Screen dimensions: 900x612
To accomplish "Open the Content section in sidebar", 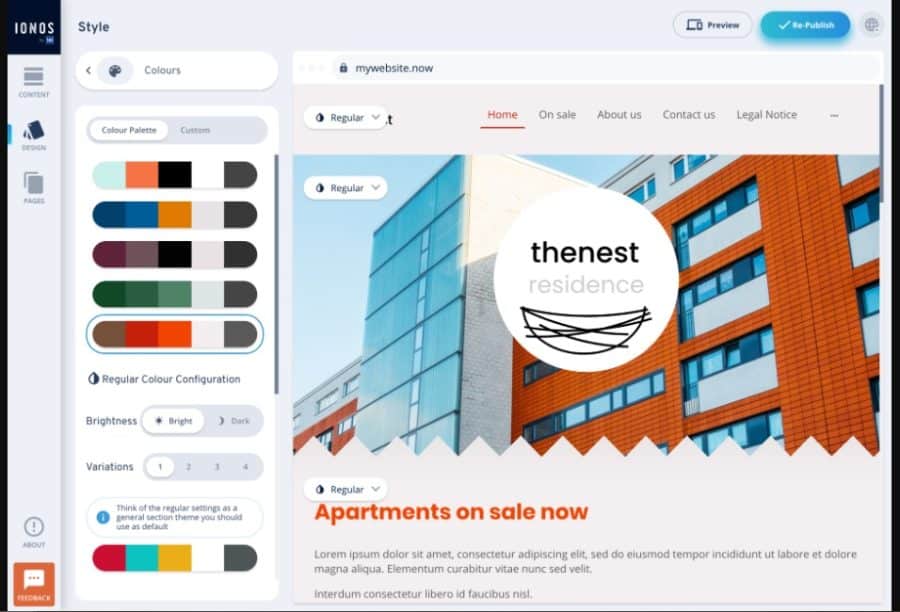I will coord(33,82).
